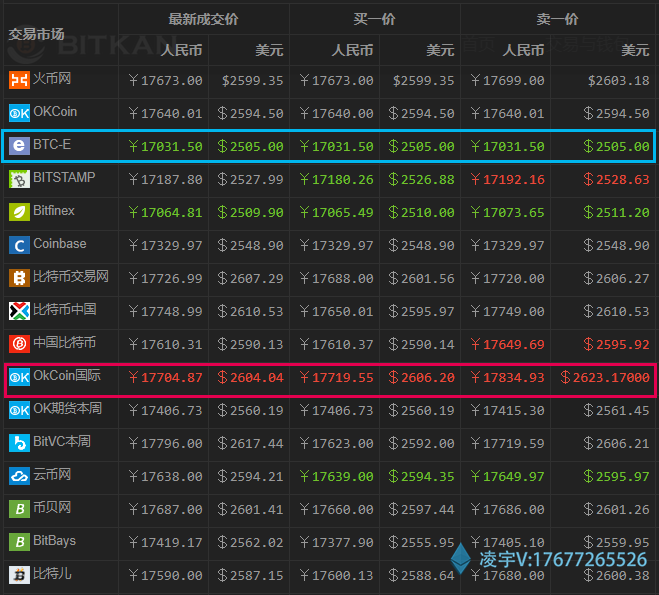The image size is (659, 595).
Task: Click the 比特币交易网 orange bitcoin icon
Action: [x=19, y=278]
